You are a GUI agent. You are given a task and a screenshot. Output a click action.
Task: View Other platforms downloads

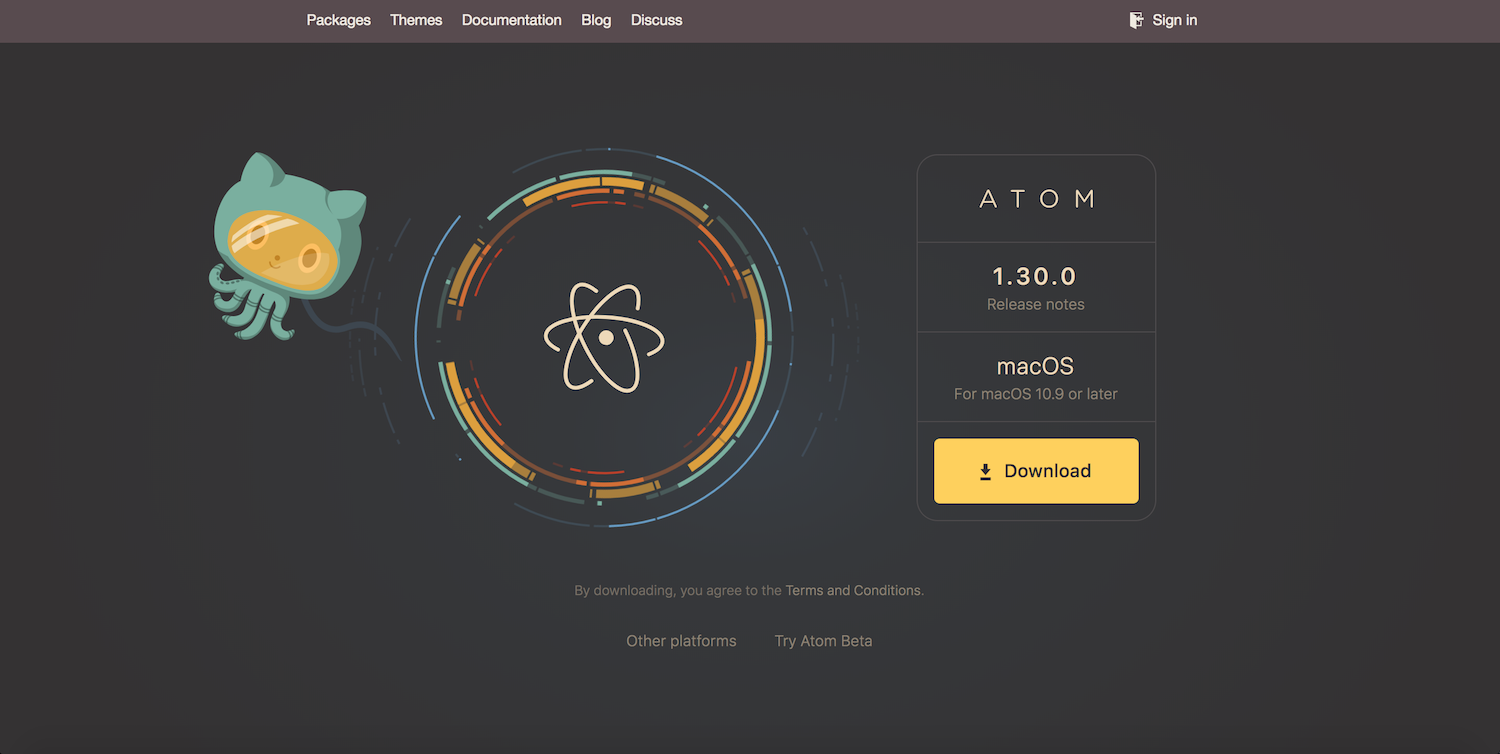681,641
